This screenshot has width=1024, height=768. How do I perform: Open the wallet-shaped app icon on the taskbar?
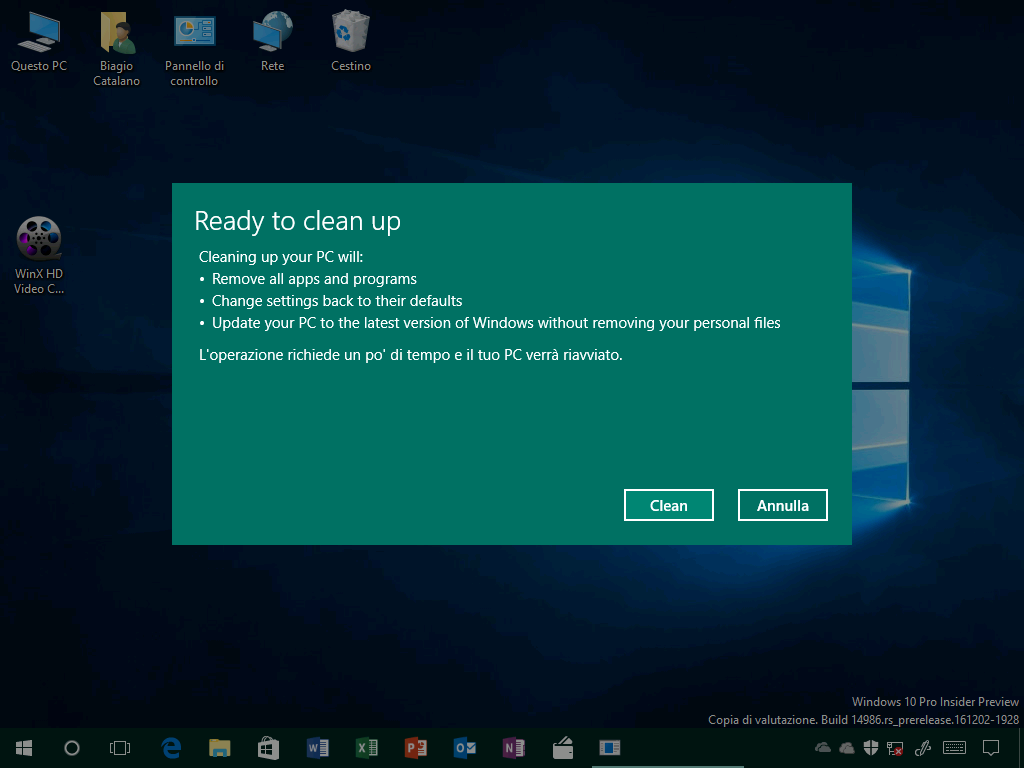click(x=562, y=748)
